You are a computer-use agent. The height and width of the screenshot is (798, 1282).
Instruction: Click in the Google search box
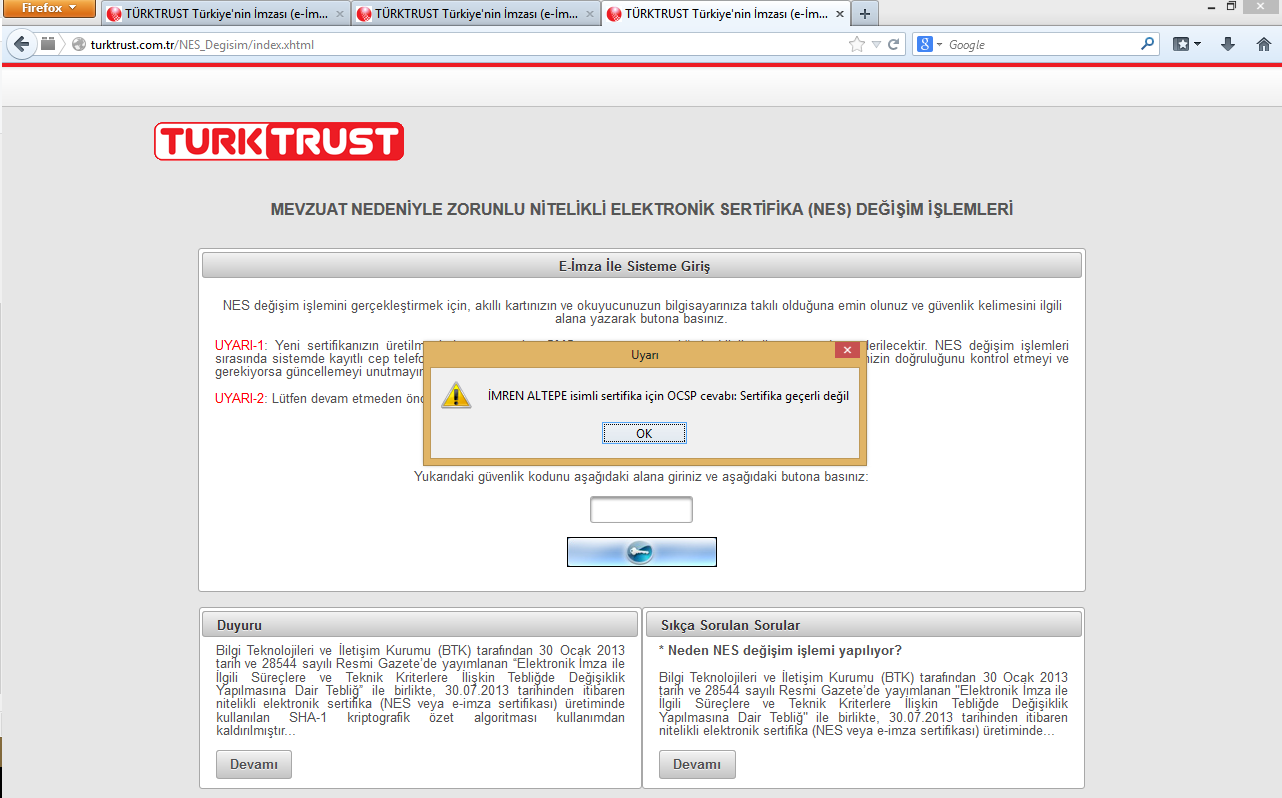coord(1041,45)
